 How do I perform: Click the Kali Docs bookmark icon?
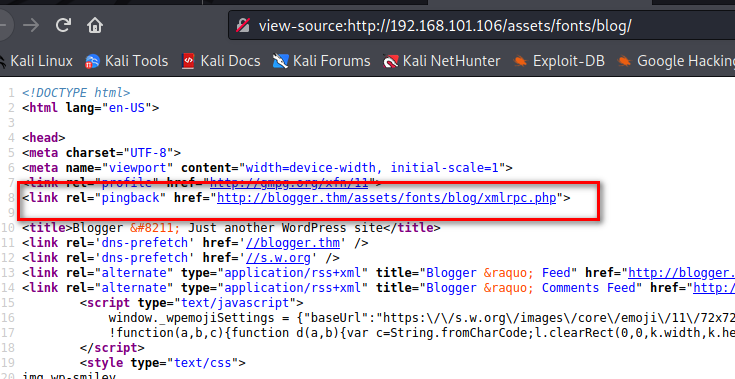tap(188, 61)
